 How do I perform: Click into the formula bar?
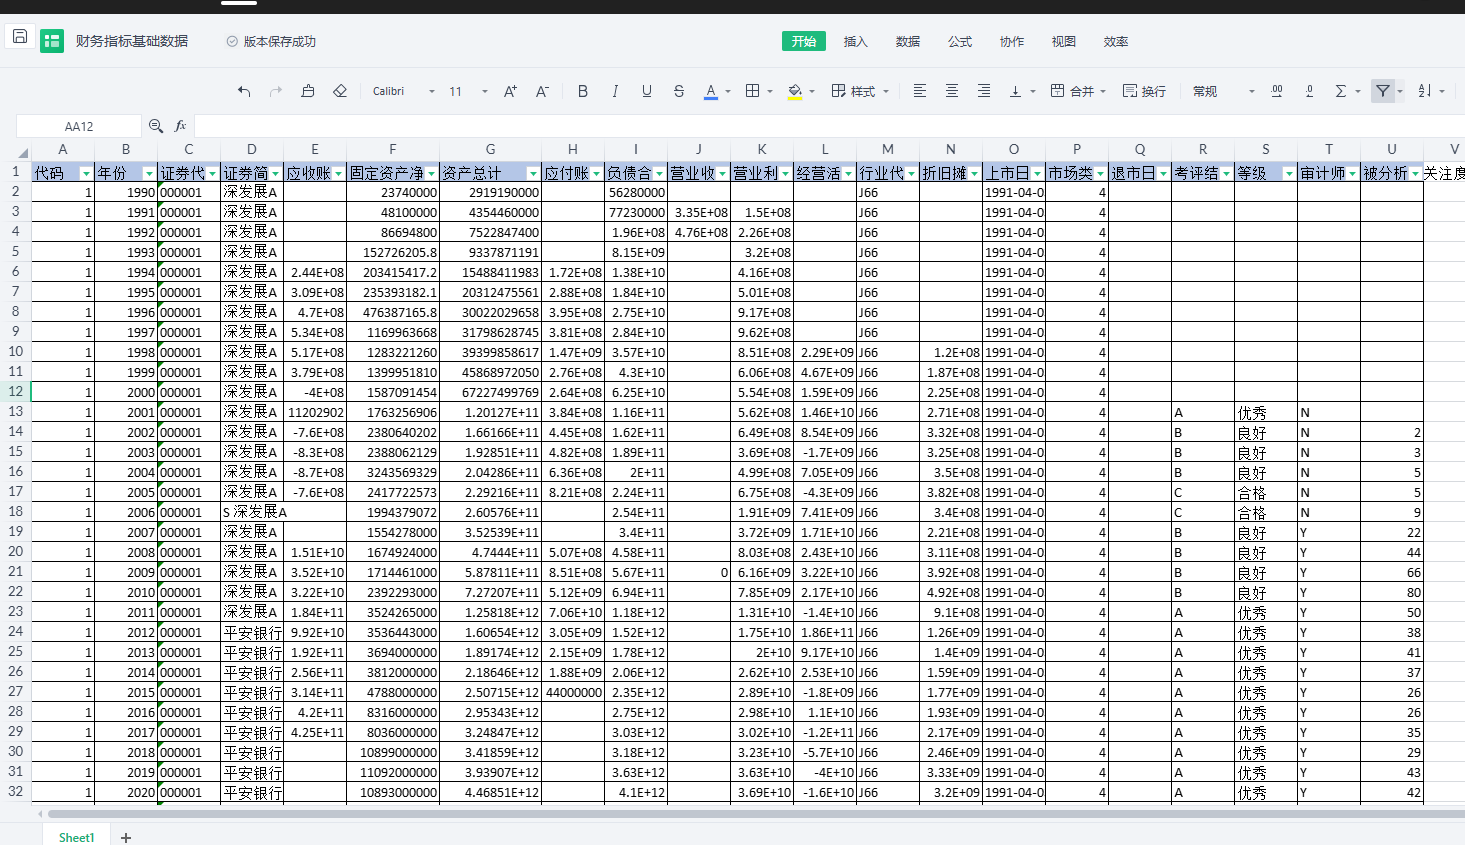pos(828,126)
